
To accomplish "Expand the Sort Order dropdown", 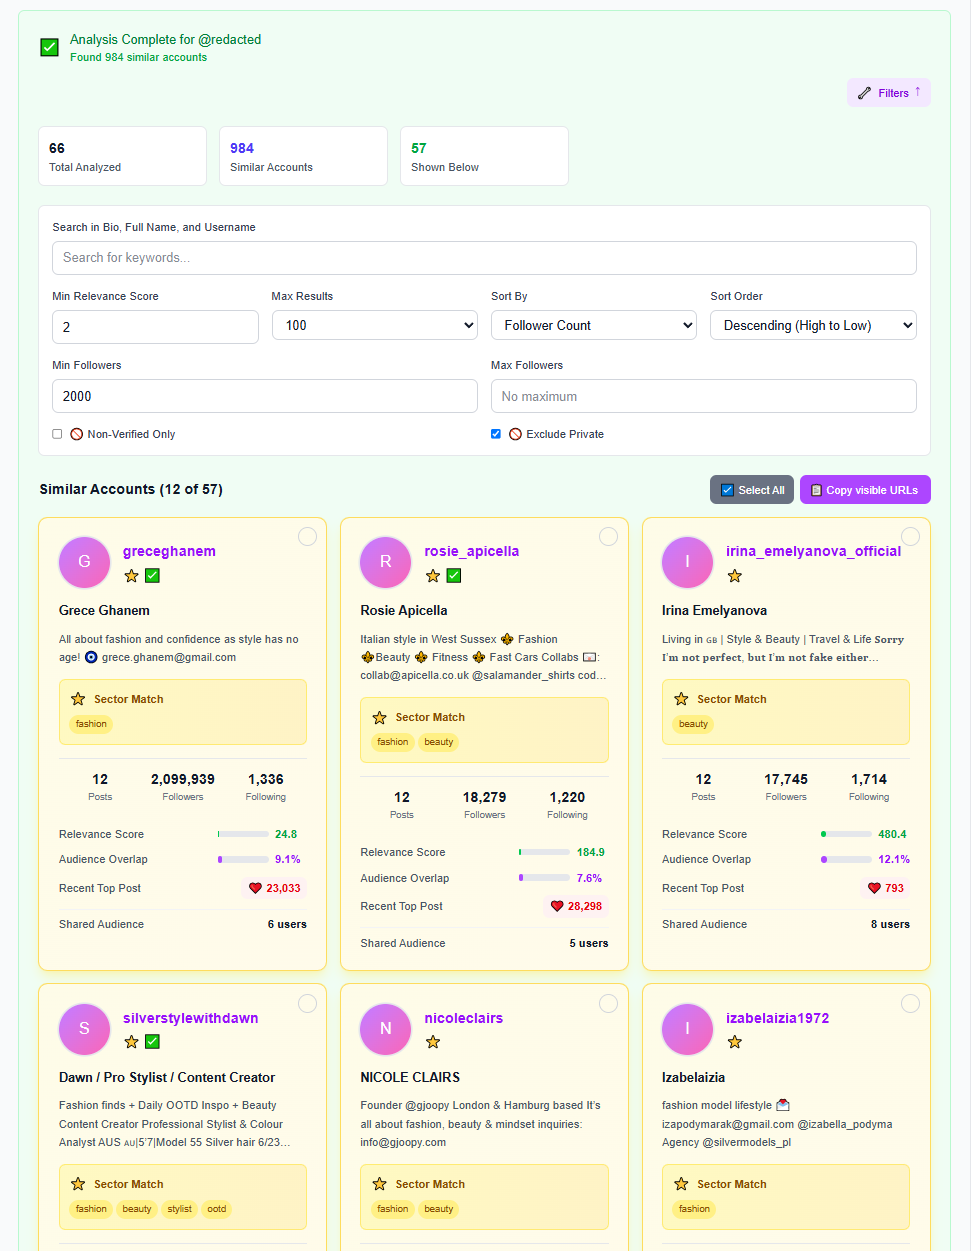I will [812, 325].
